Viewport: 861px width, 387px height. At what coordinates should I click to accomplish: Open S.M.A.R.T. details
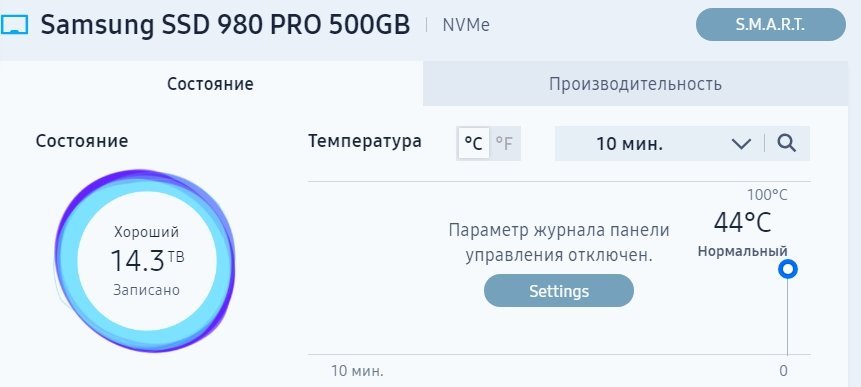(770, 25)
